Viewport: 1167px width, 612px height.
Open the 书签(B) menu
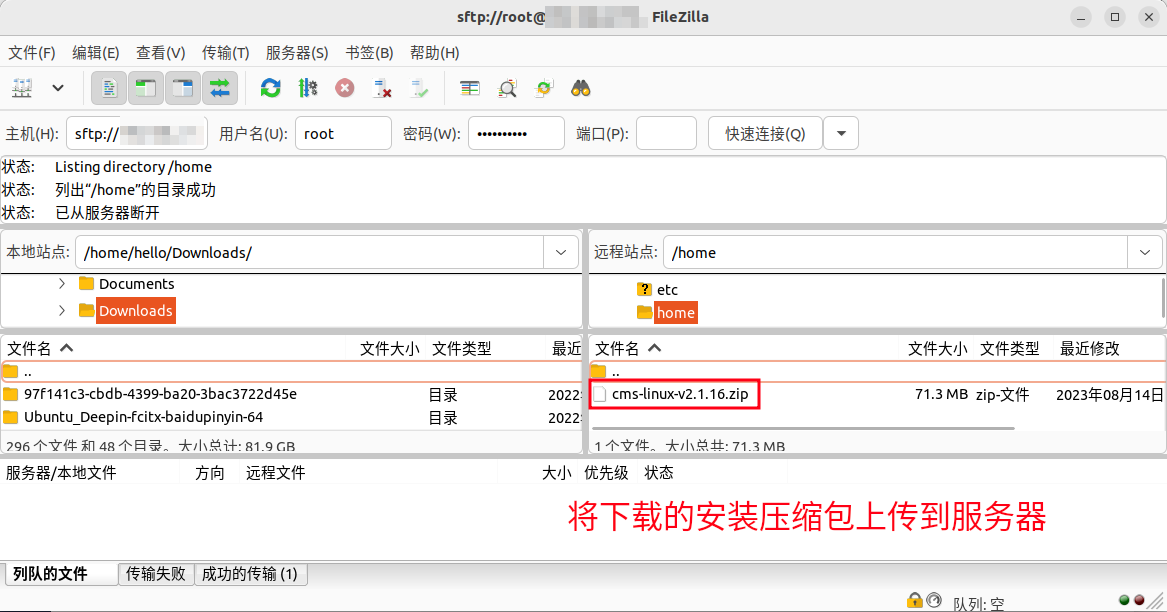tap(369, 53)
